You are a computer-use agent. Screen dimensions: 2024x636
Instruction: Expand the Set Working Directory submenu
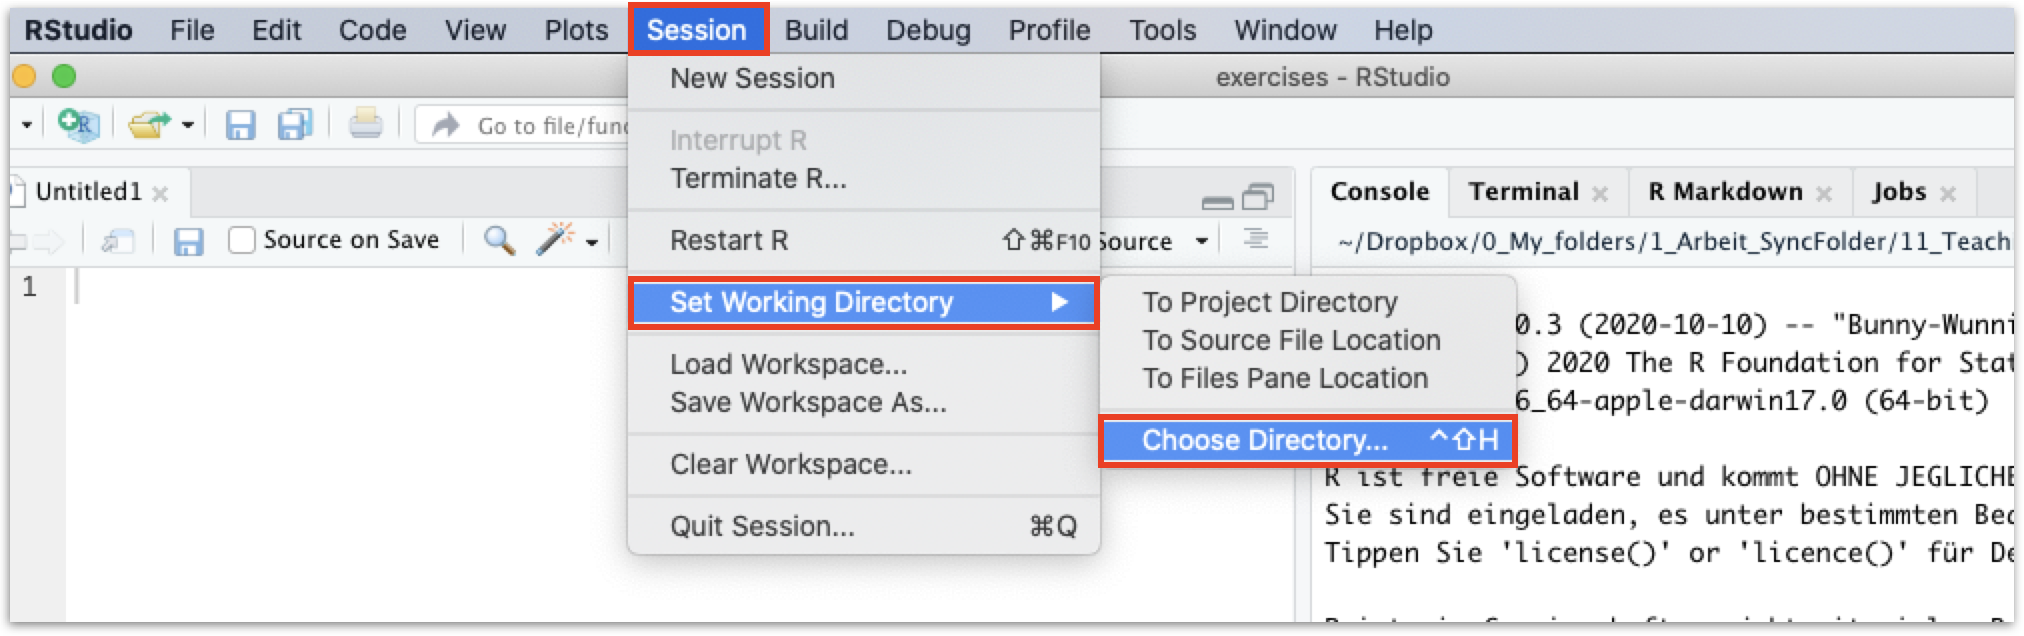(862, 302)
